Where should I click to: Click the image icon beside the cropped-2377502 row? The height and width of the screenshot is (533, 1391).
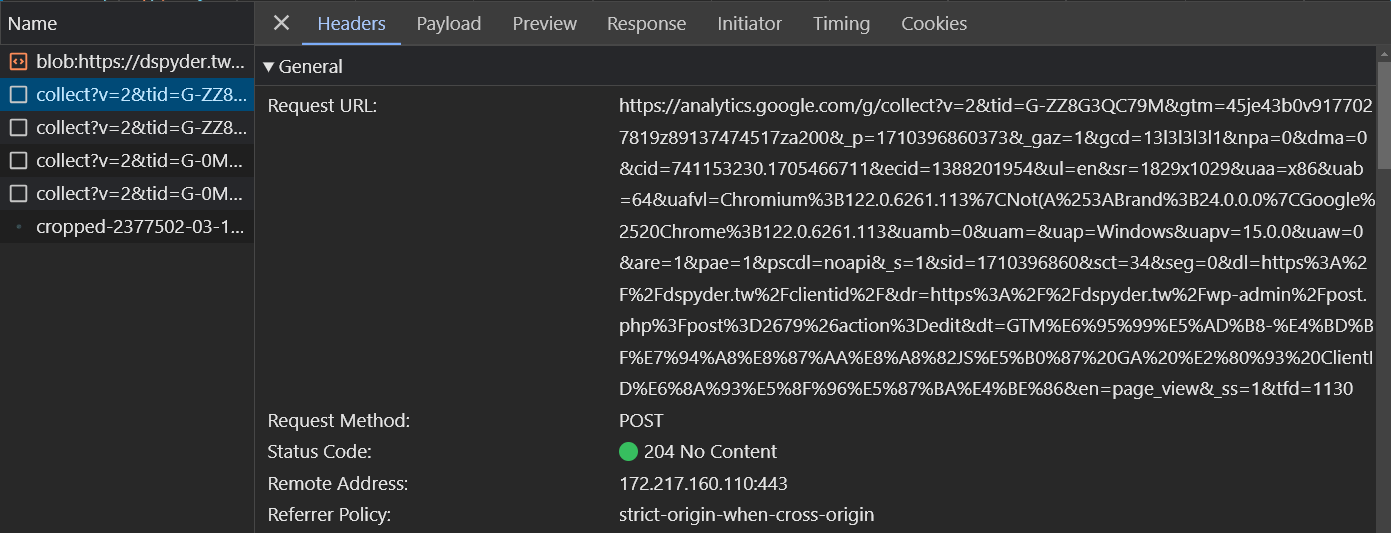tap(18, 227)
